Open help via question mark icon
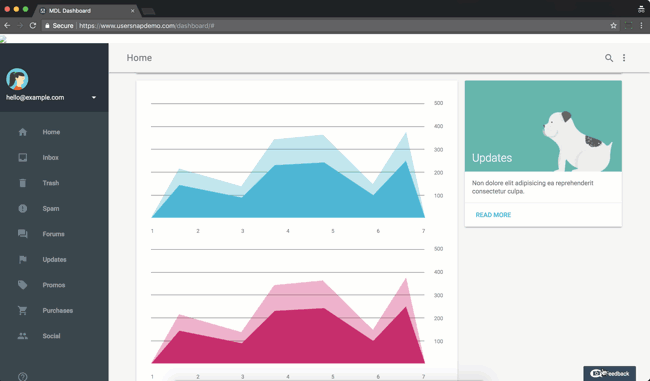 point(23,376)
